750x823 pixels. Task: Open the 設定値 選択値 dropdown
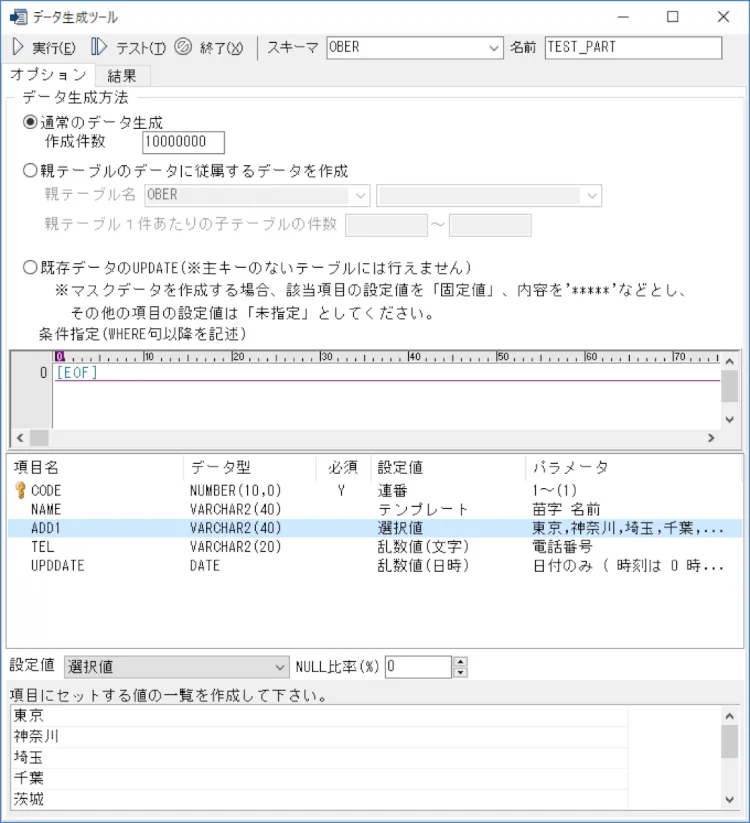click(x=176, y=667)
